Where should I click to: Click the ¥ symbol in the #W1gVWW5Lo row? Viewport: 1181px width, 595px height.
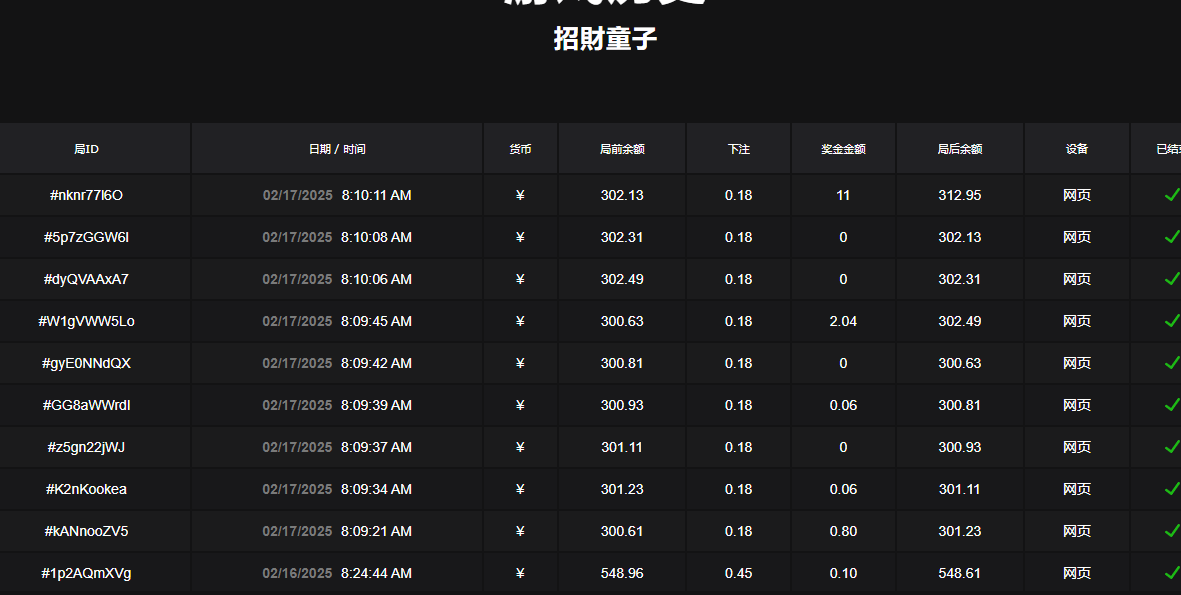pyautogui.click(x=519, y=321)
